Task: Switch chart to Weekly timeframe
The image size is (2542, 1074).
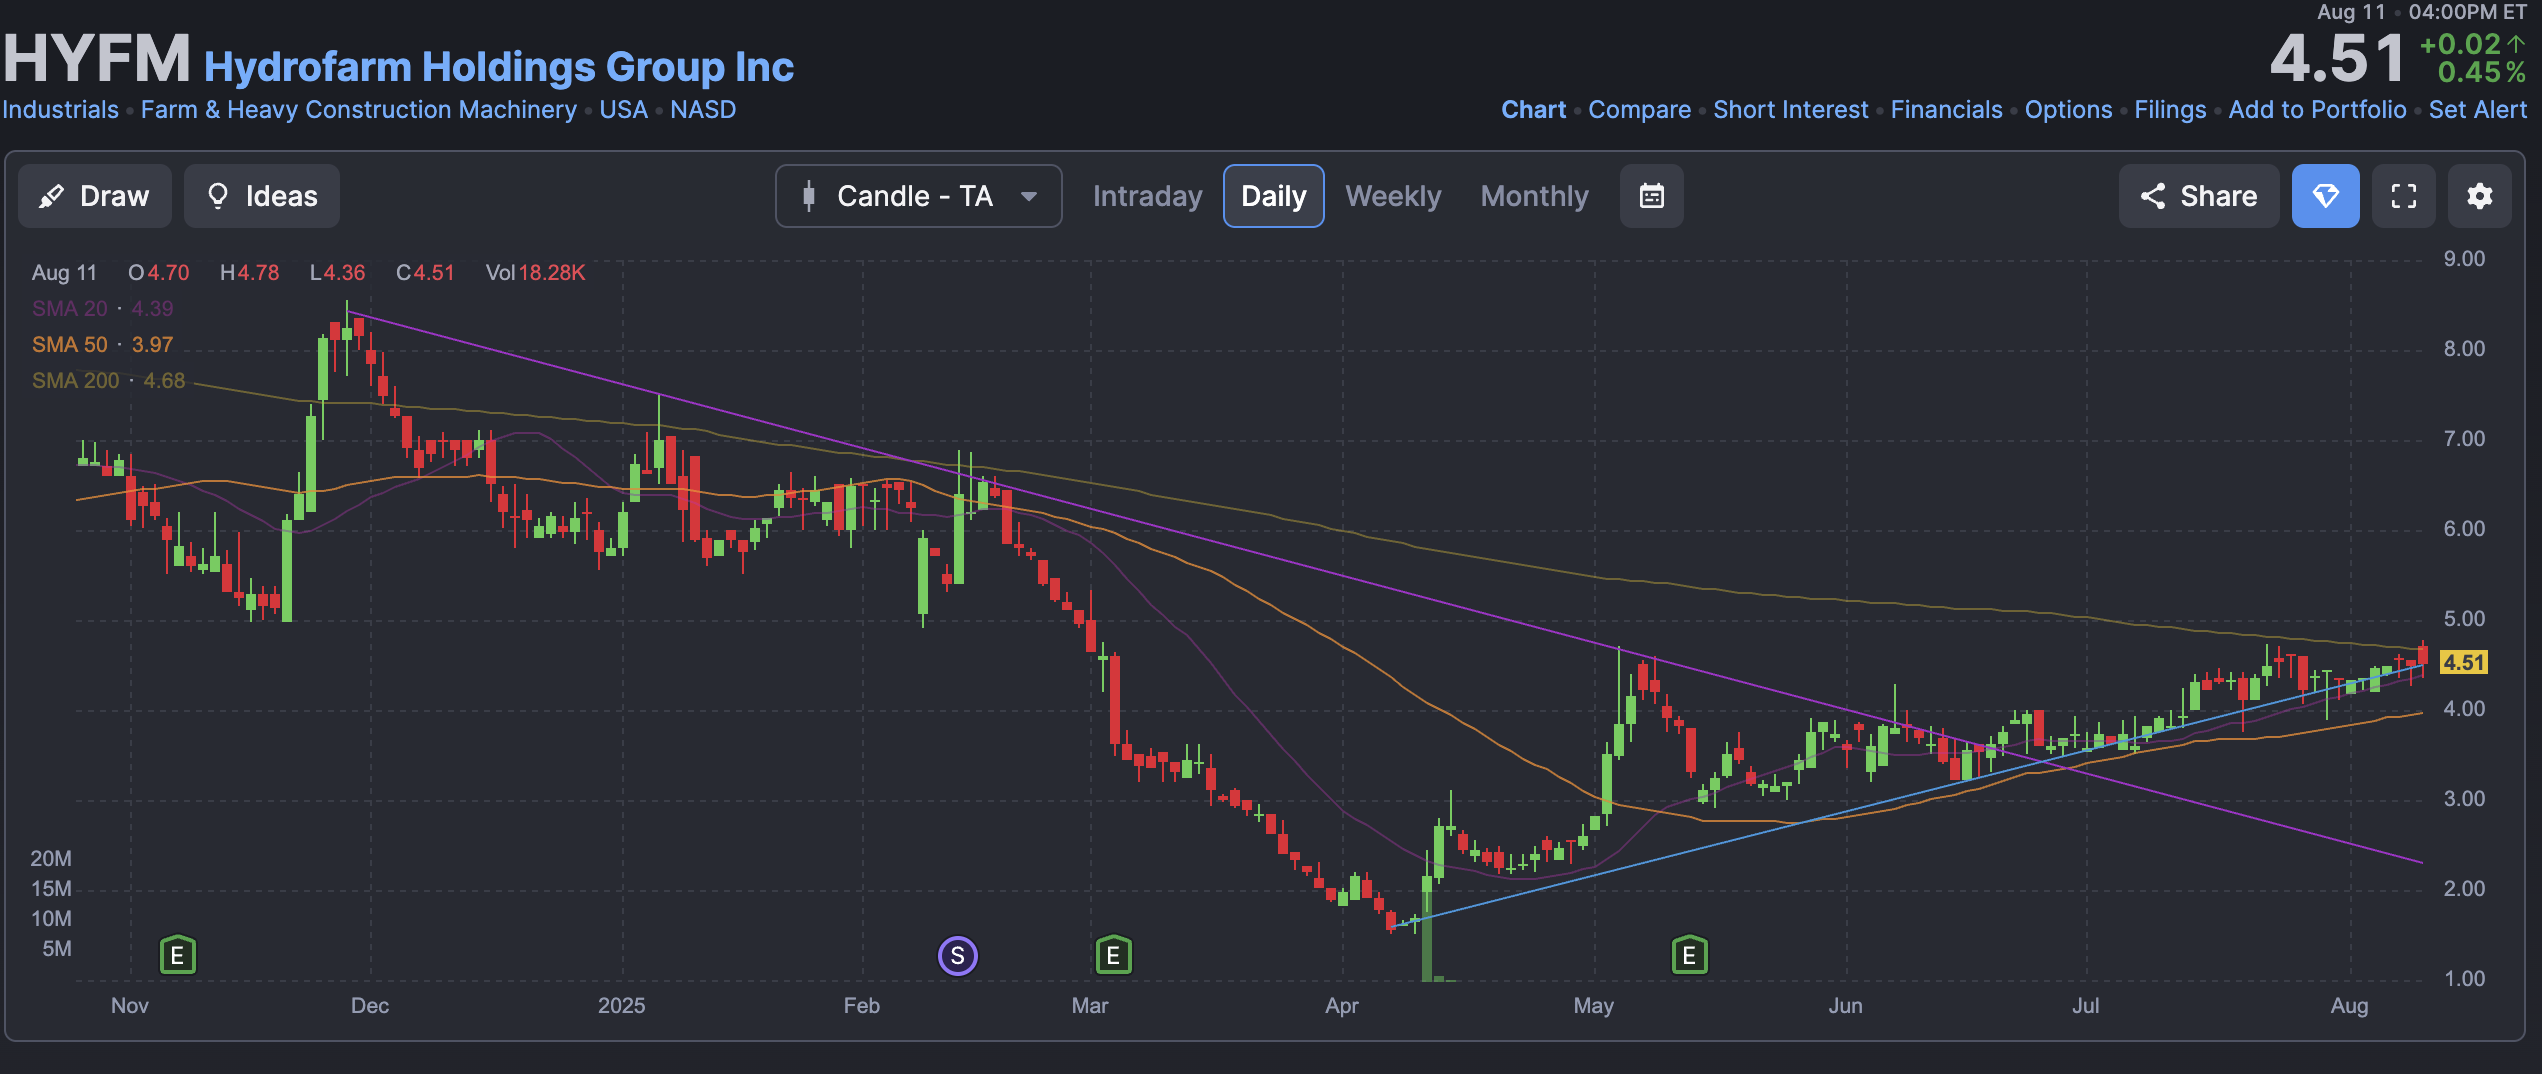Action: coord(1393,196)
